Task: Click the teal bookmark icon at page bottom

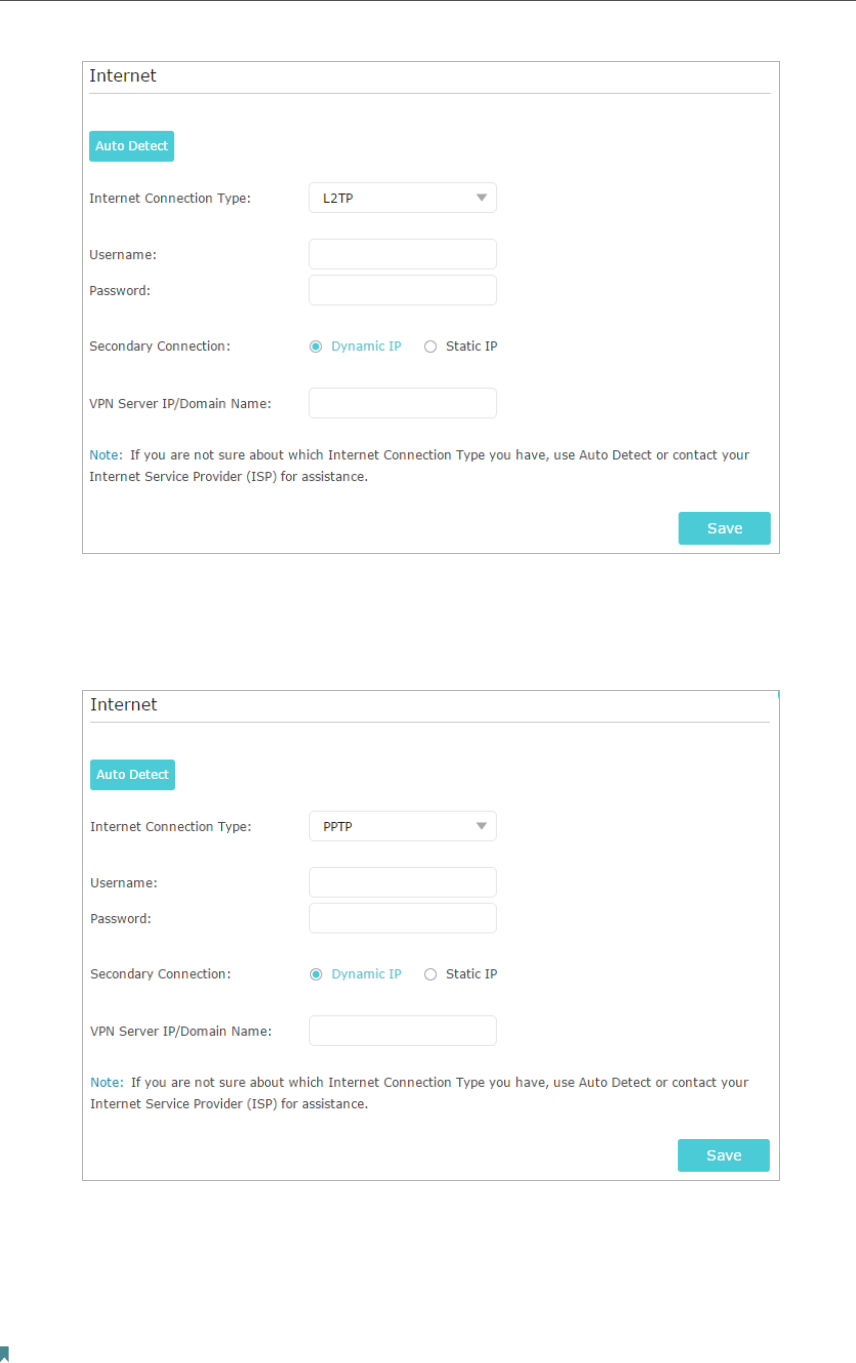Action: tap(4, 1353)
